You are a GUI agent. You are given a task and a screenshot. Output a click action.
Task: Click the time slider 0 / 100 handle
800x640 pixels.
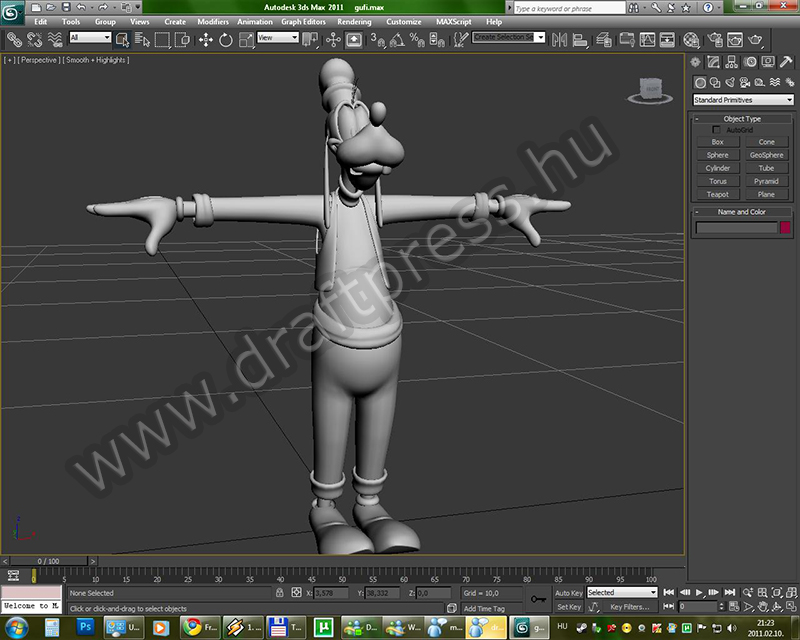tap(48, 561)
